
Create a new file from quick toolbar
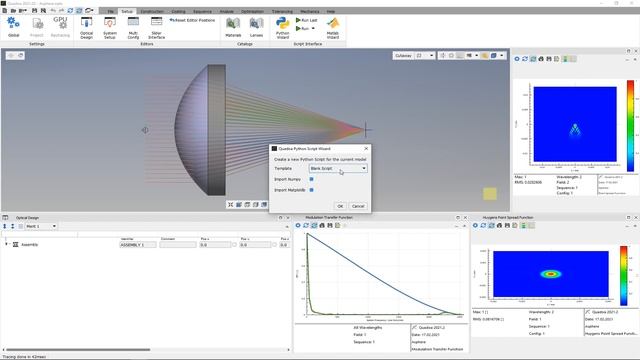tap(4, 11)
